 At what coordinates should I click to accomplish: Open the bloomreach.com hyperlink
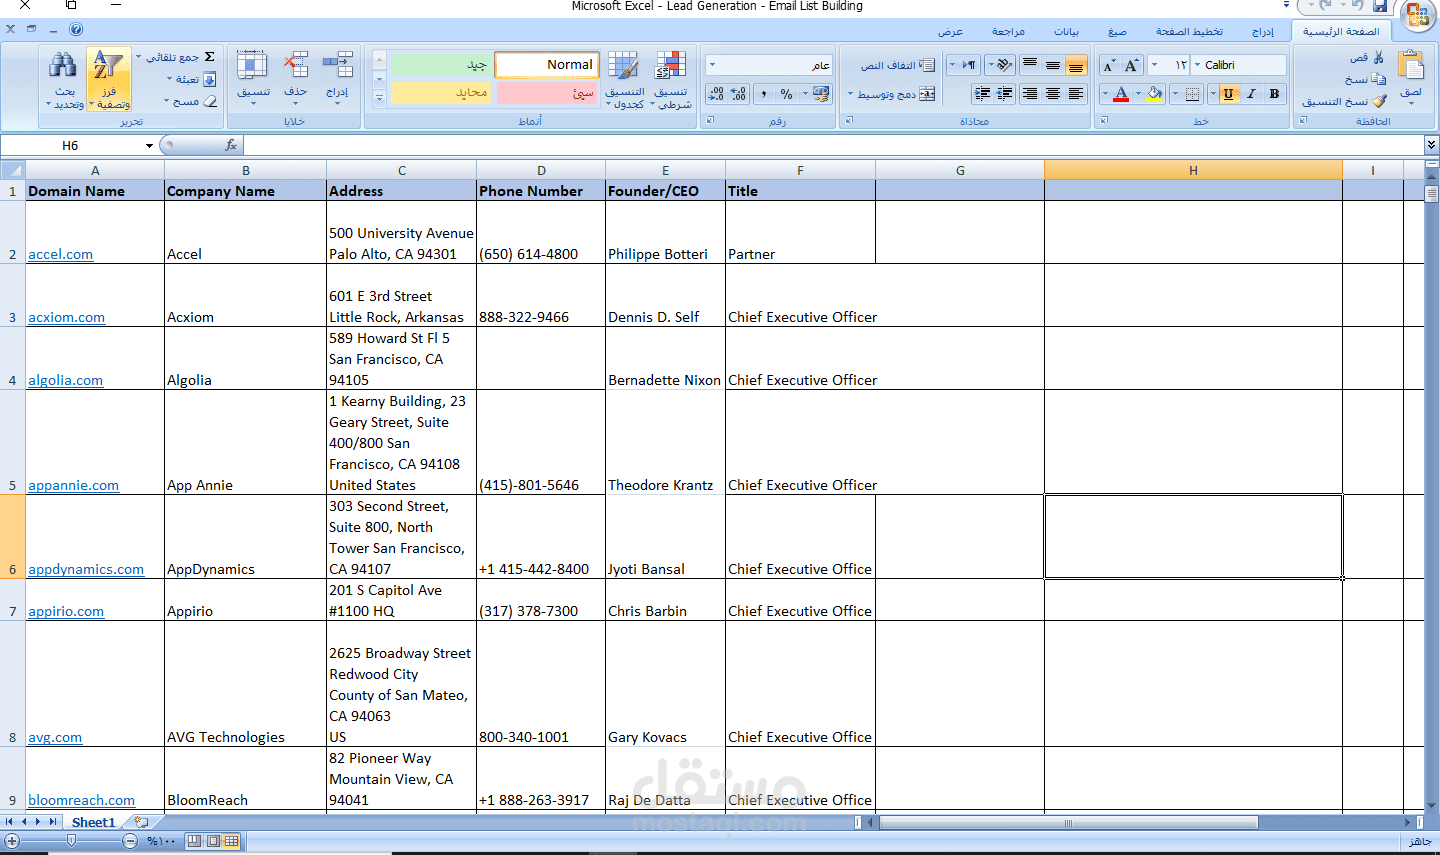81,800
